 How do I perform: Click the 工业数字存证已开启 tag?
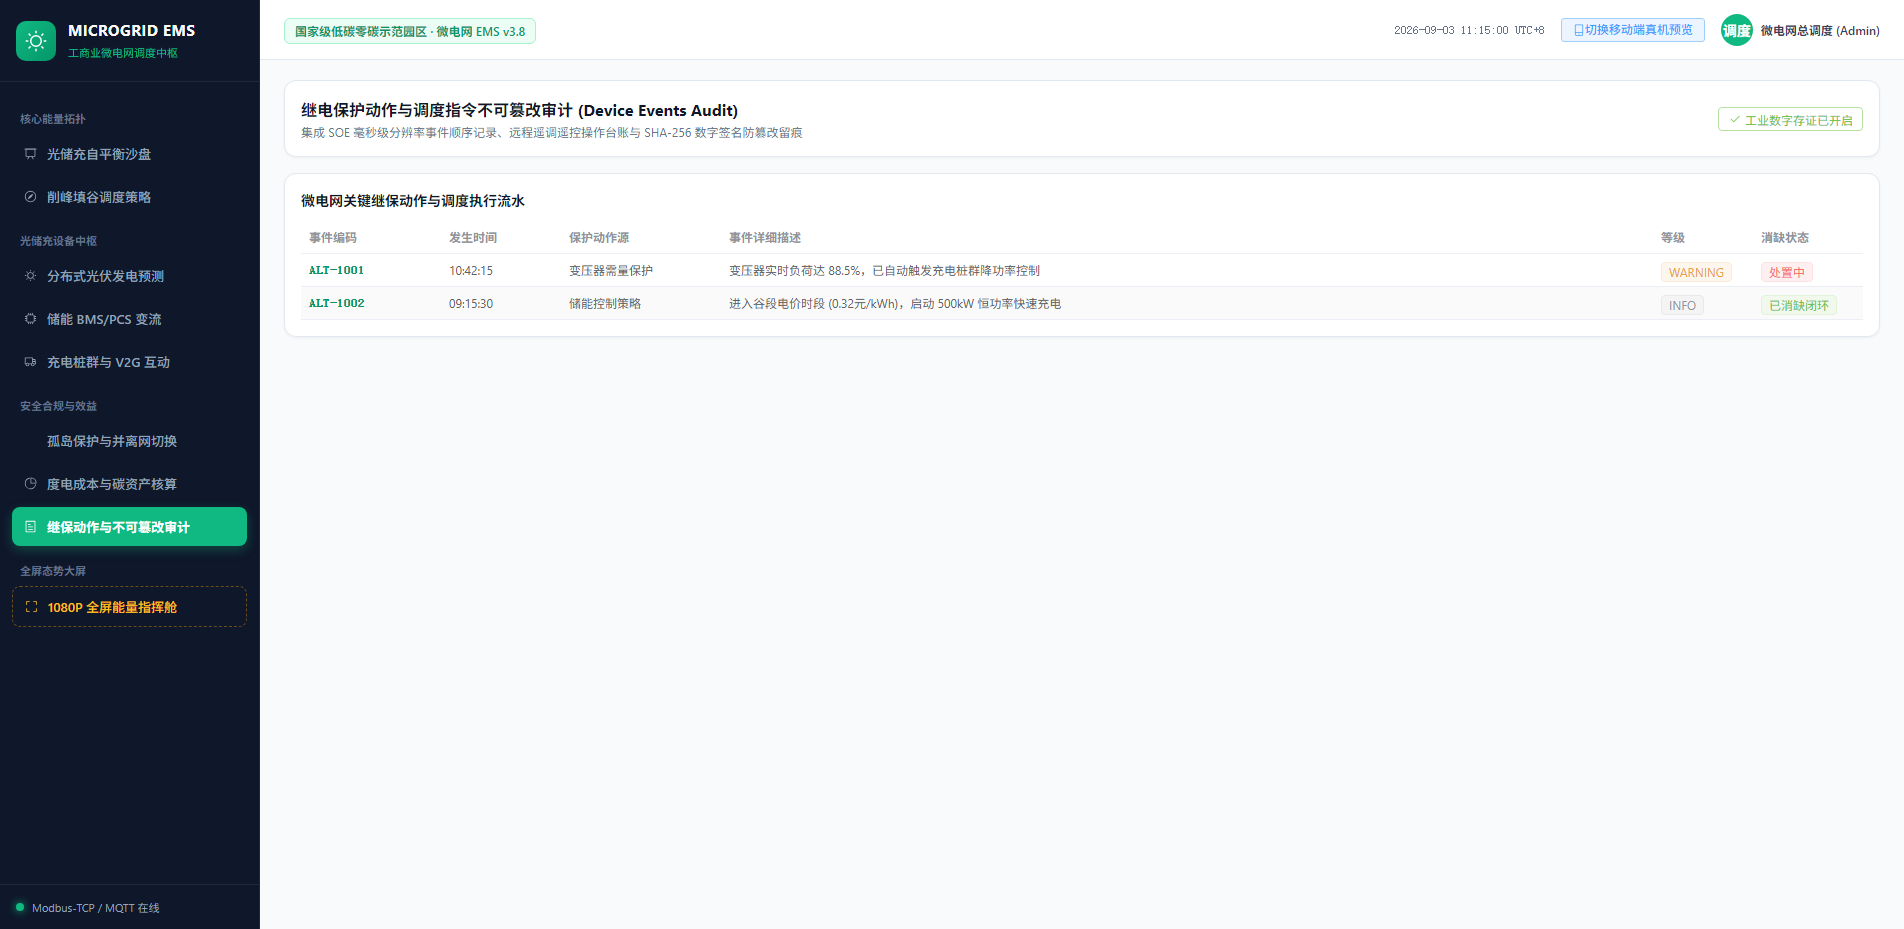[x=1790, y=119]
